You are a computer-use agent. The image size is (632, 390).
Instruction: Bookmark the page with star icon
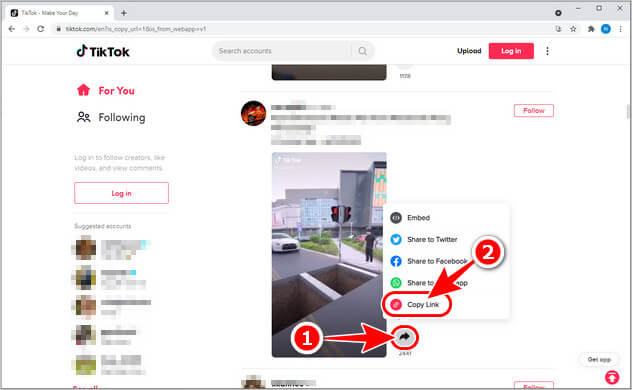[x=573, y=29]
